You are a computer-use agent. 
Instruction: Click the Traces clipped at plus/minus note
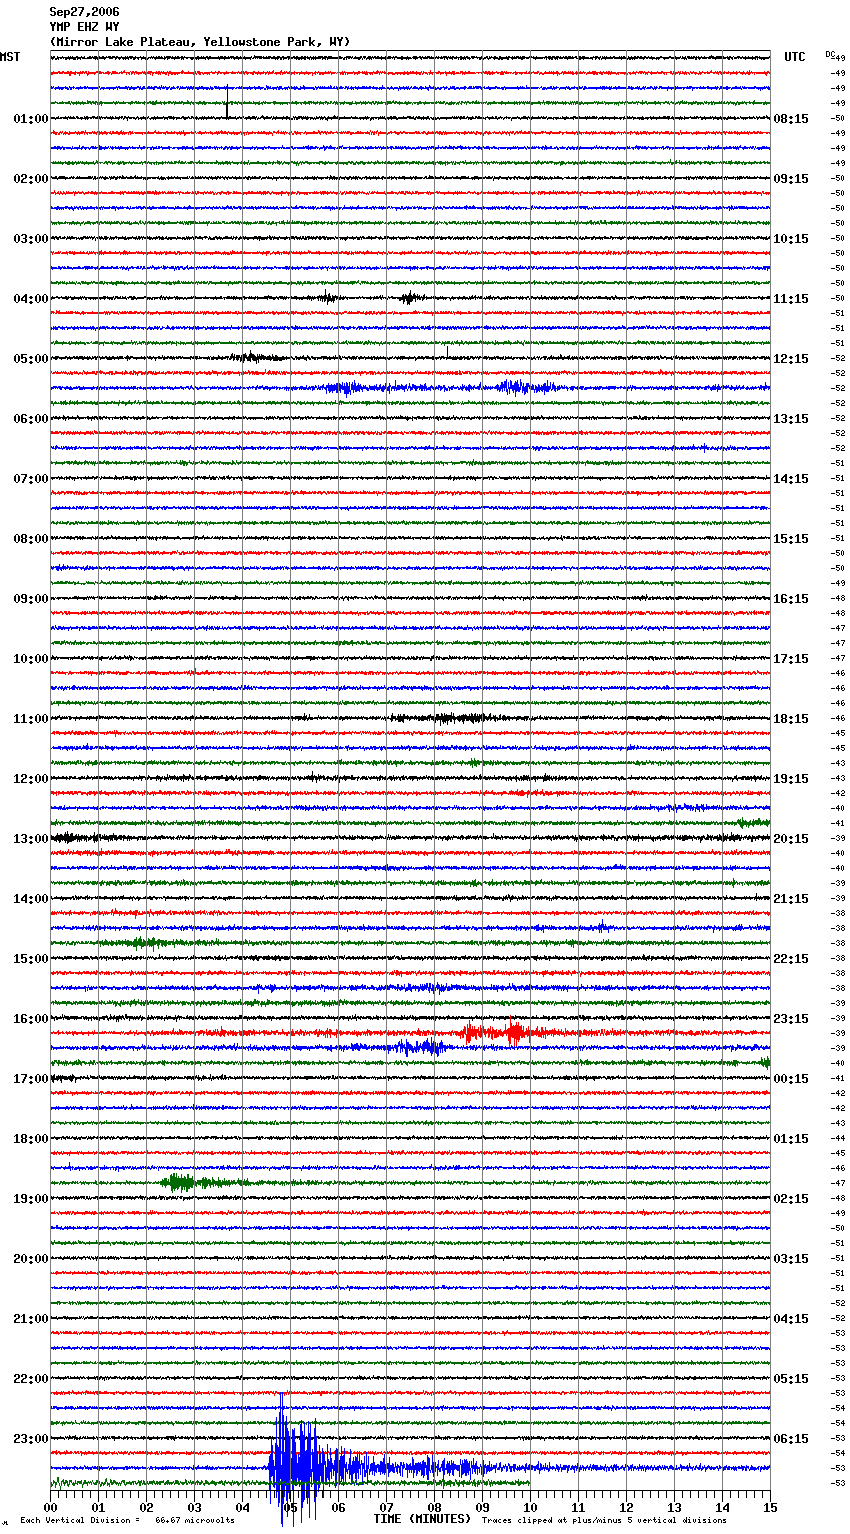[x=604, y=1521]
